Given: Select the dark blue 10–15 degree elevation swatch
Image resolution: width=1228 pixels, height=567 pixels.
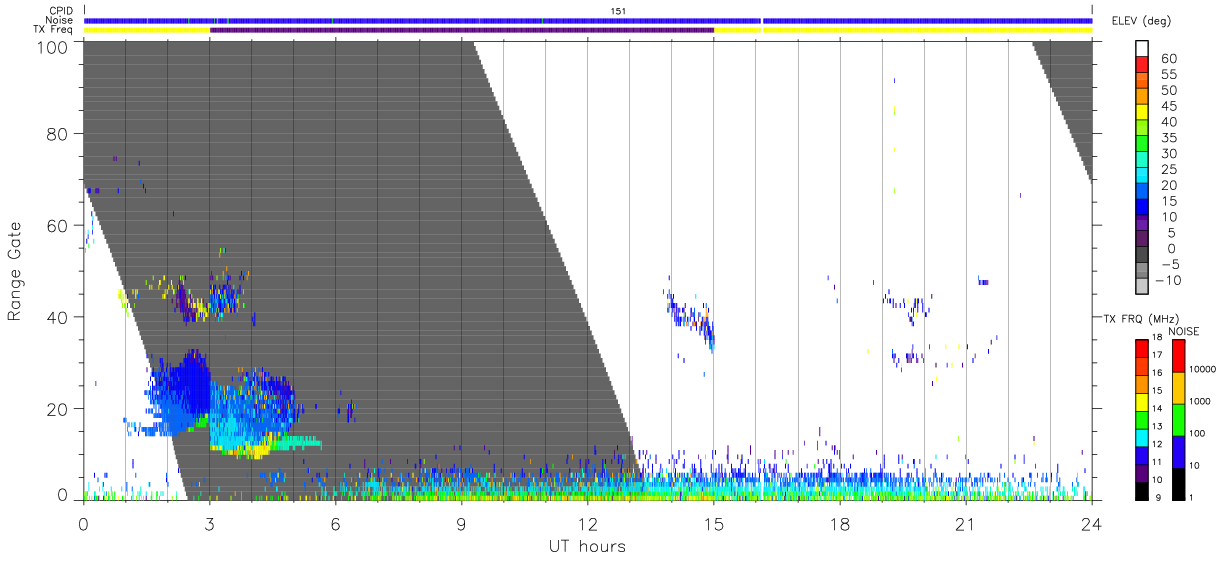Looking at the screenshot, I should tap(1142, 209).
